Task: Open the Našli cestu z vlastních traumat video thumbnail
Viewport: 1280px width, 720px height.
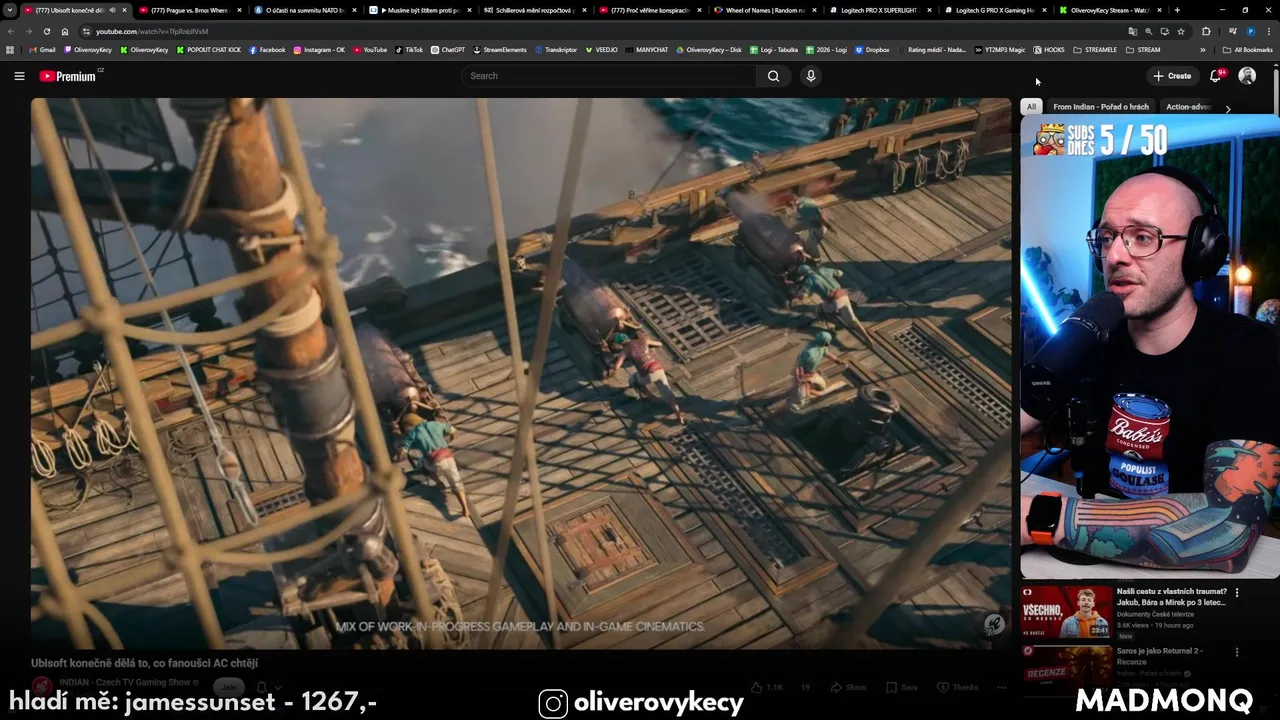Action: pyautogui.click(x=1066, y=611)
